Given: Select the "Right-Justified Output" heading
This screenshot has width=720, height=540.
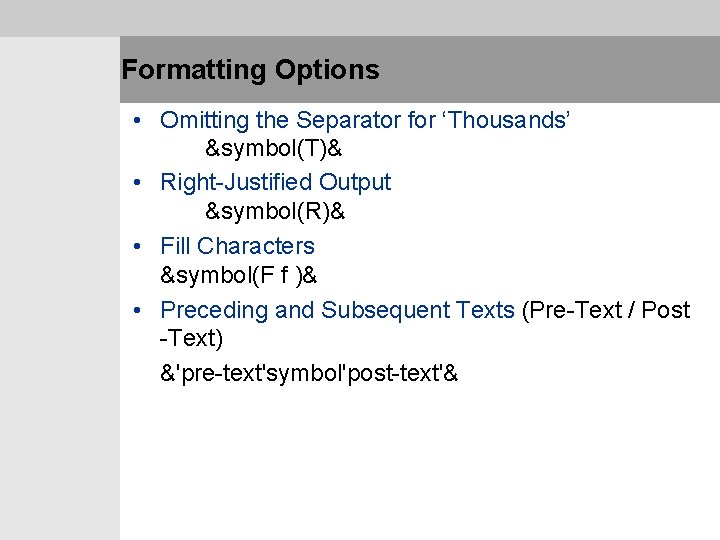Looking at the screenshot, I should point(276,182).
